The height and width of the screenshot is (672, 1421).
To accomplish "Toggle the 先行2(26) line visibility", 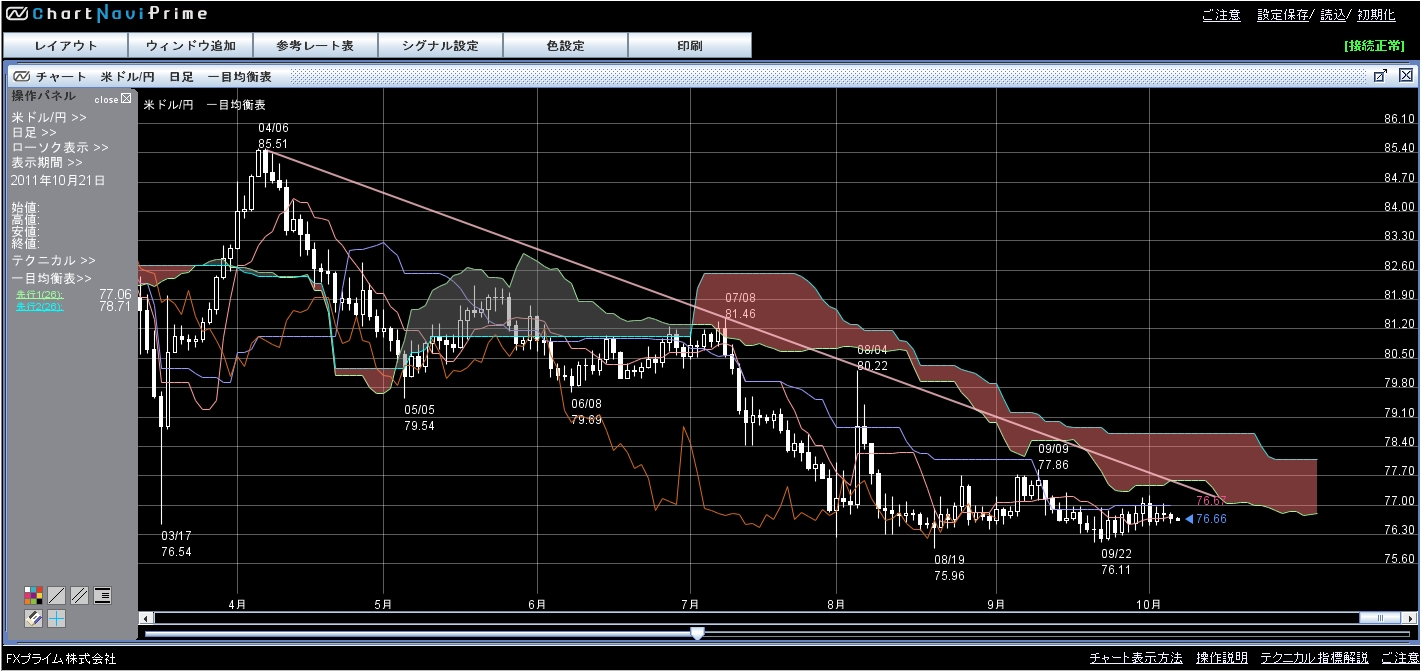I will [x=38, y=306].
